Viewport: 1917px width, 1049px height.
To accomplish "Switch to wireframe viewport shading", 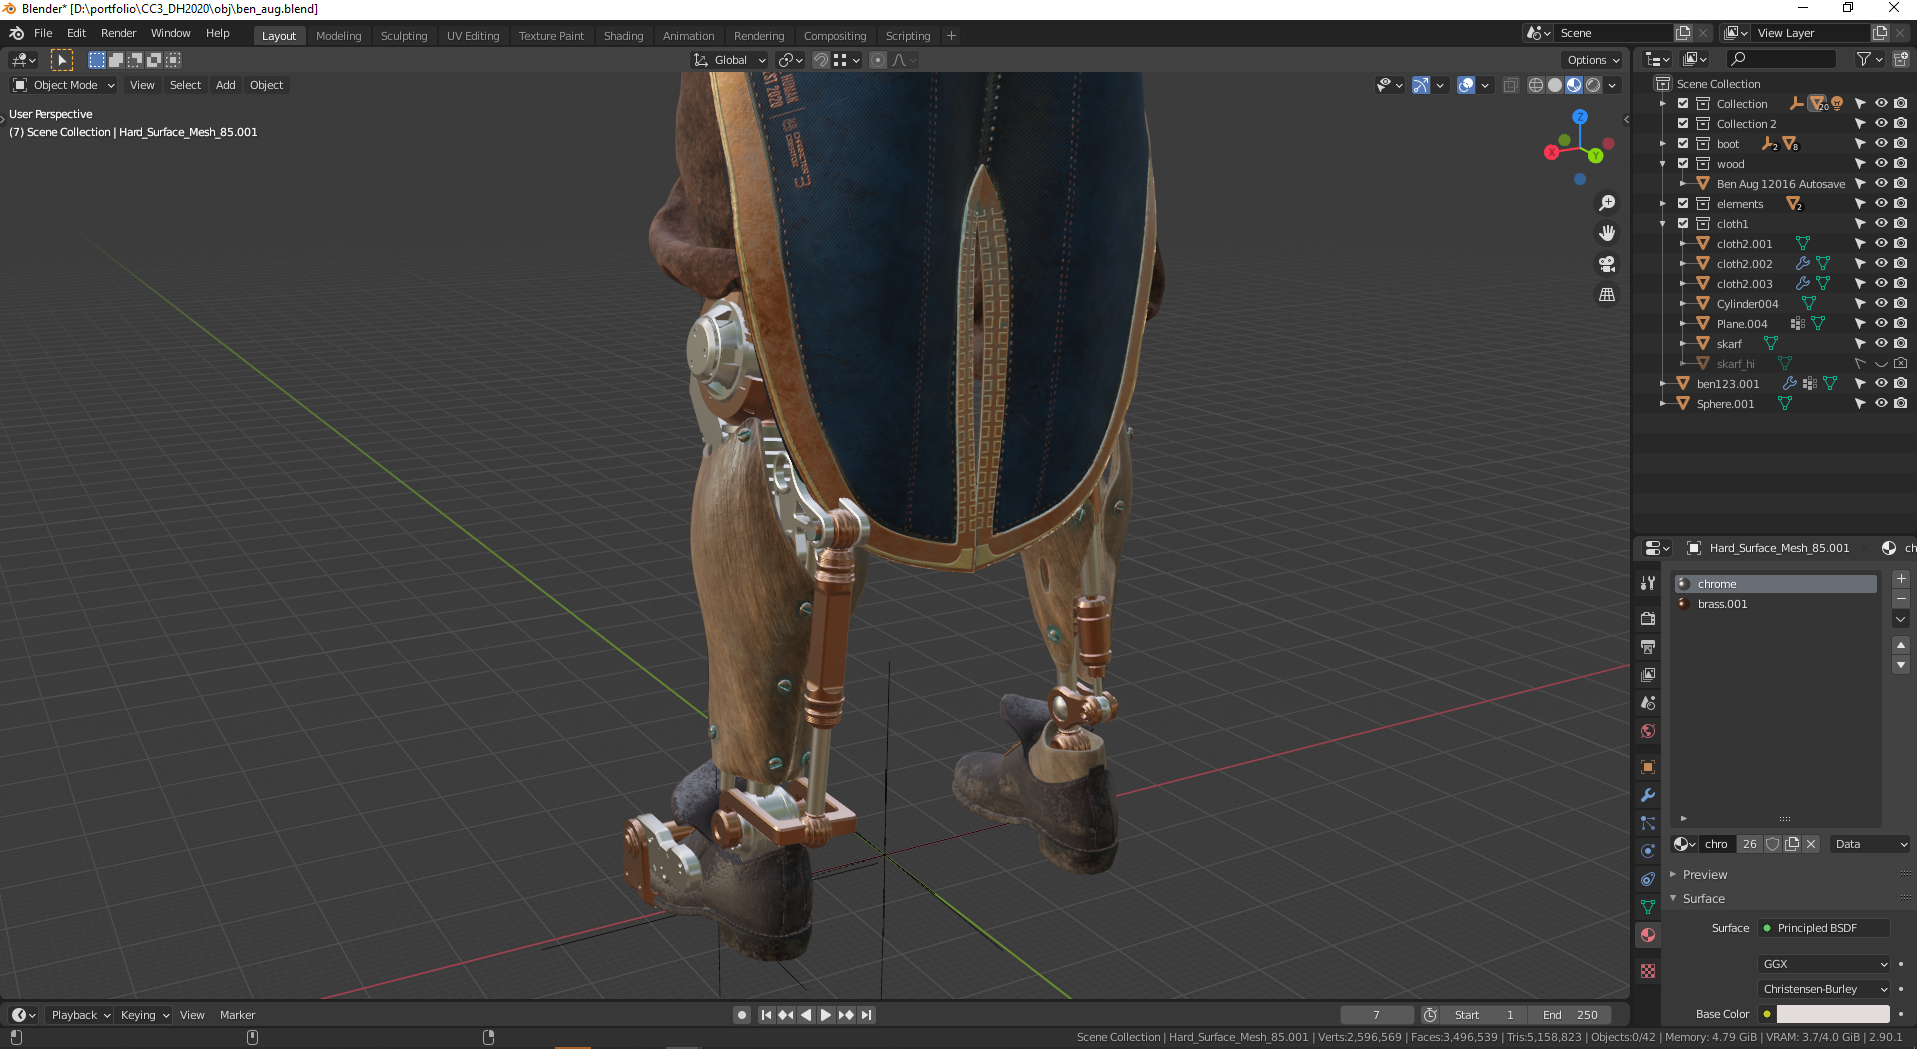I will point(1536,85).
